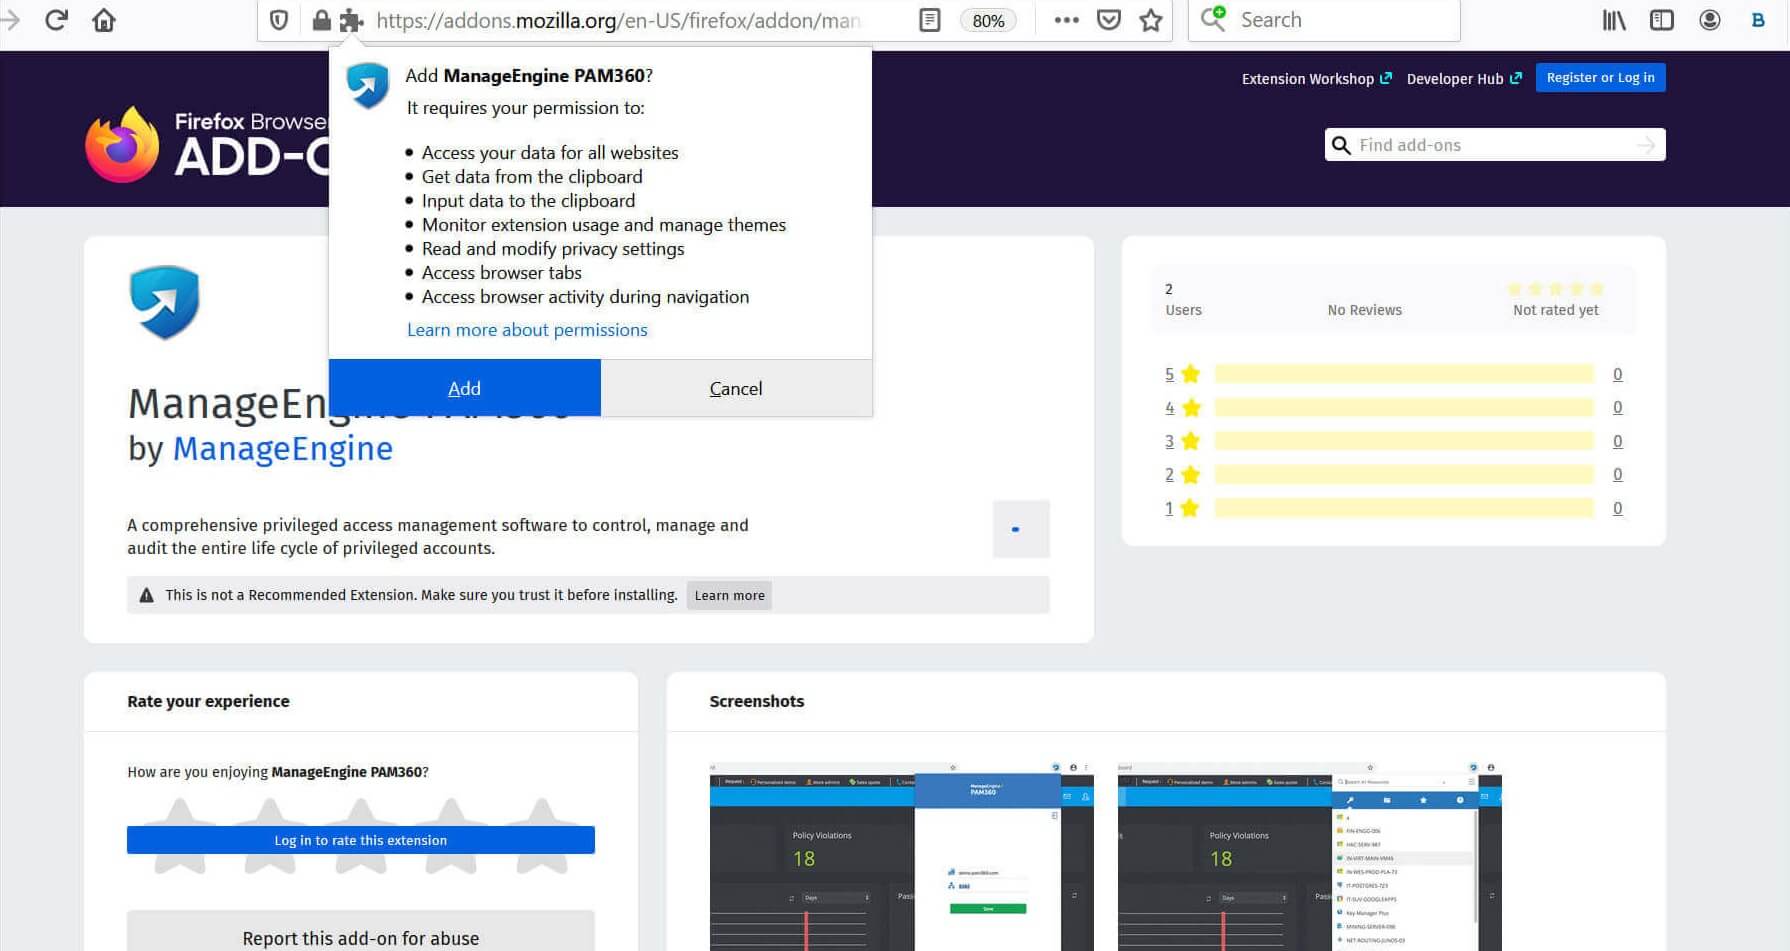This screenshot has height=951, width=1790.
Task: Save page to Pocket icon
Action: [1109, 20]
